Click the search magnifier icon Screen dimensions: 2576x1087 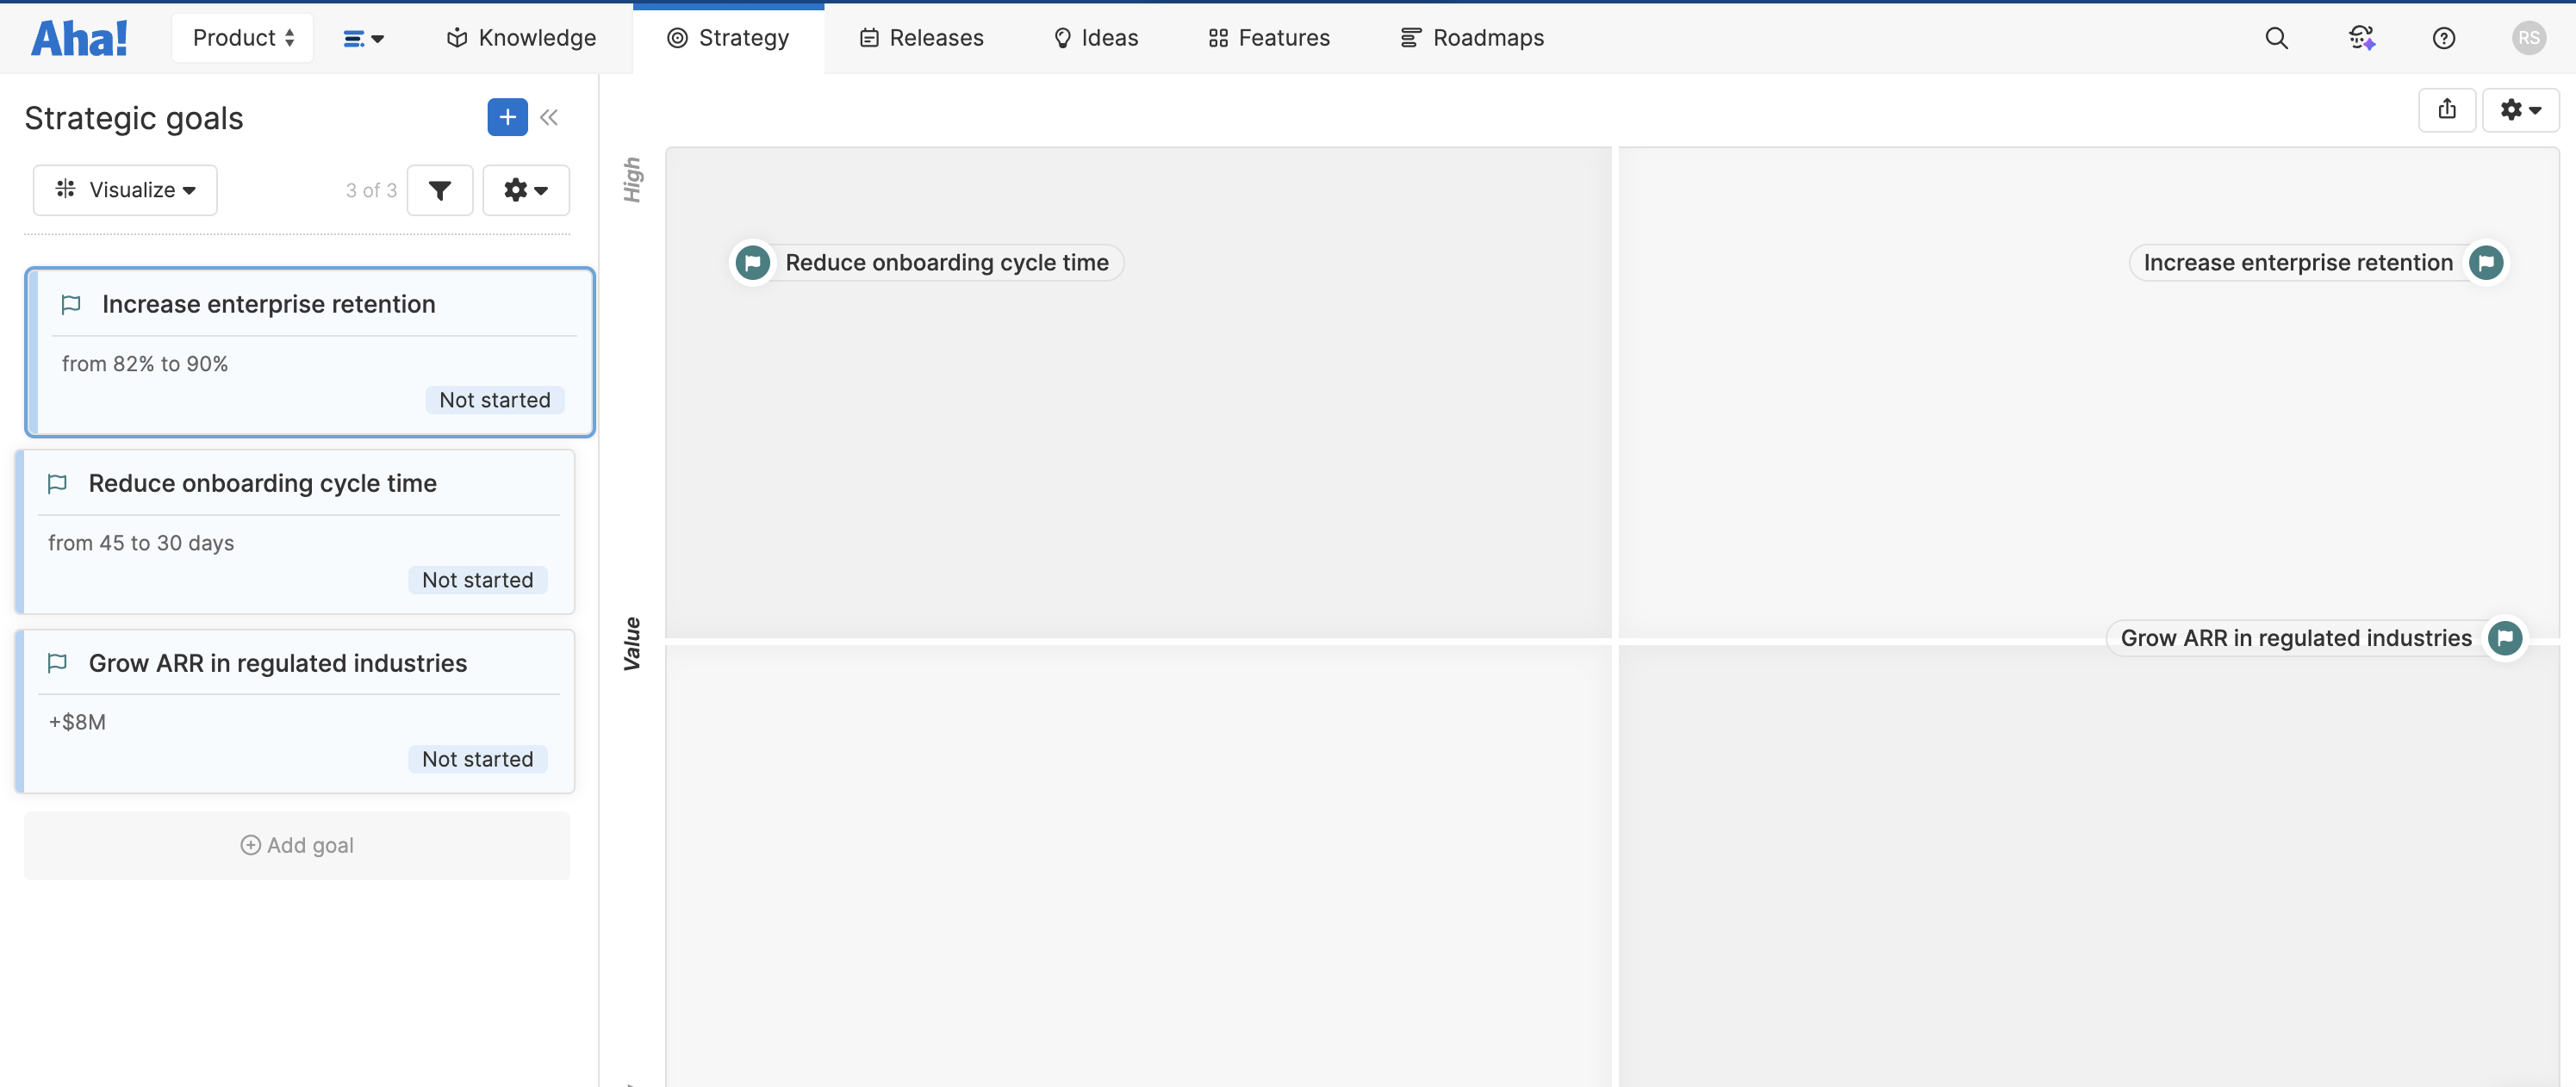click(2276, 38)
